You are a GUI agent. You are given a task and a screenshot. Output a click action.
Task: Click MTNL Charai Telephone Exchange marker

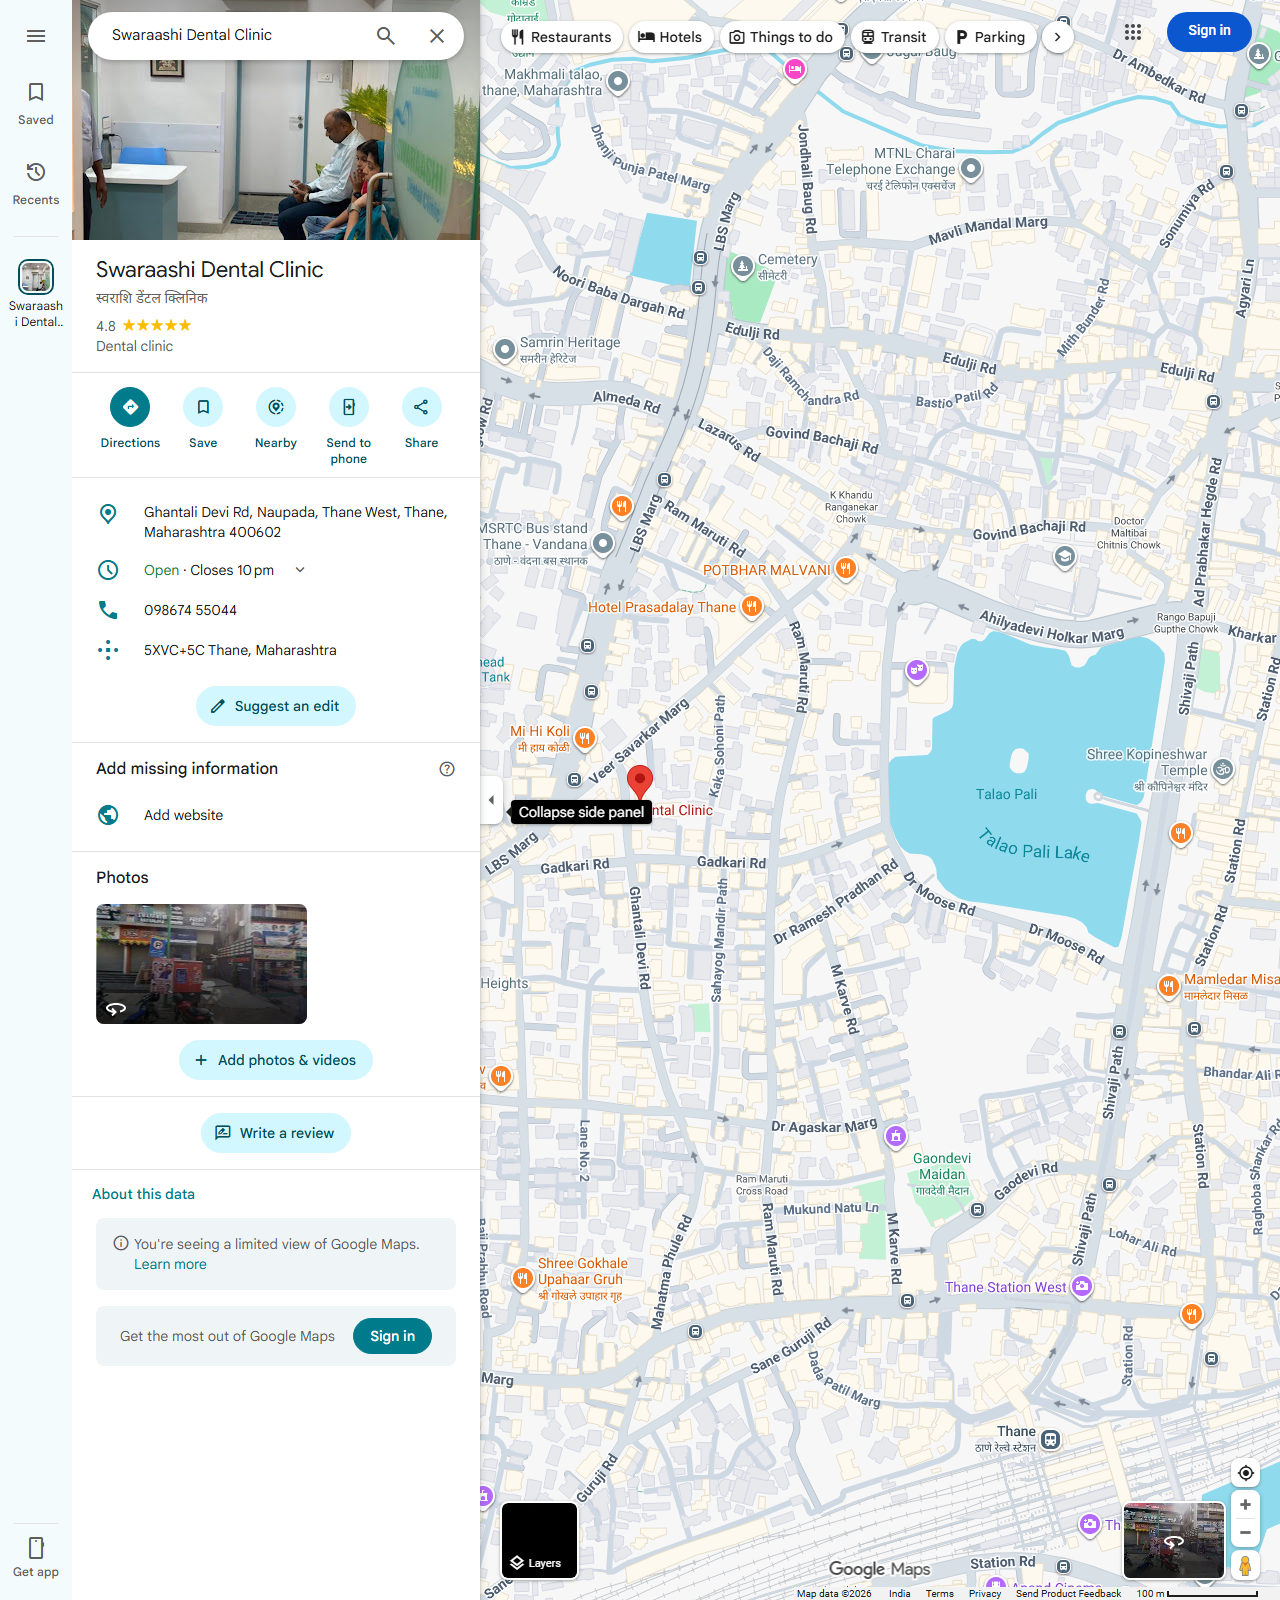tap(970, 169)
